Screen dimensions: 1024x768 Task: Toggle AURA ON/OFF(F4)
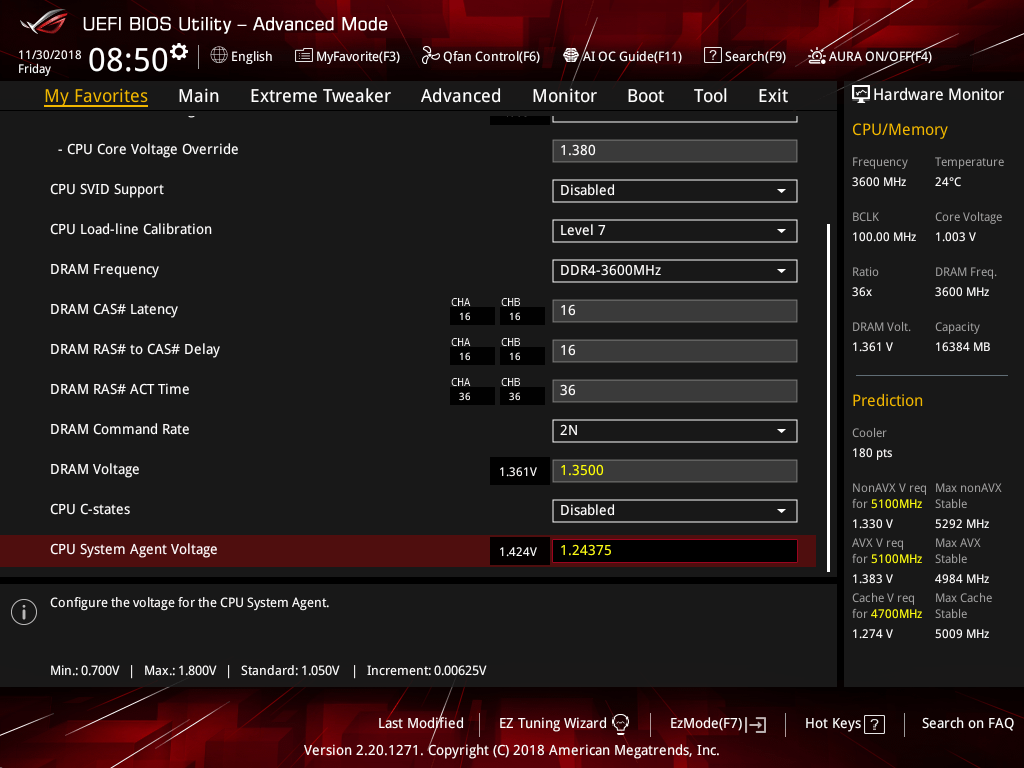click(x=871, y=56)
